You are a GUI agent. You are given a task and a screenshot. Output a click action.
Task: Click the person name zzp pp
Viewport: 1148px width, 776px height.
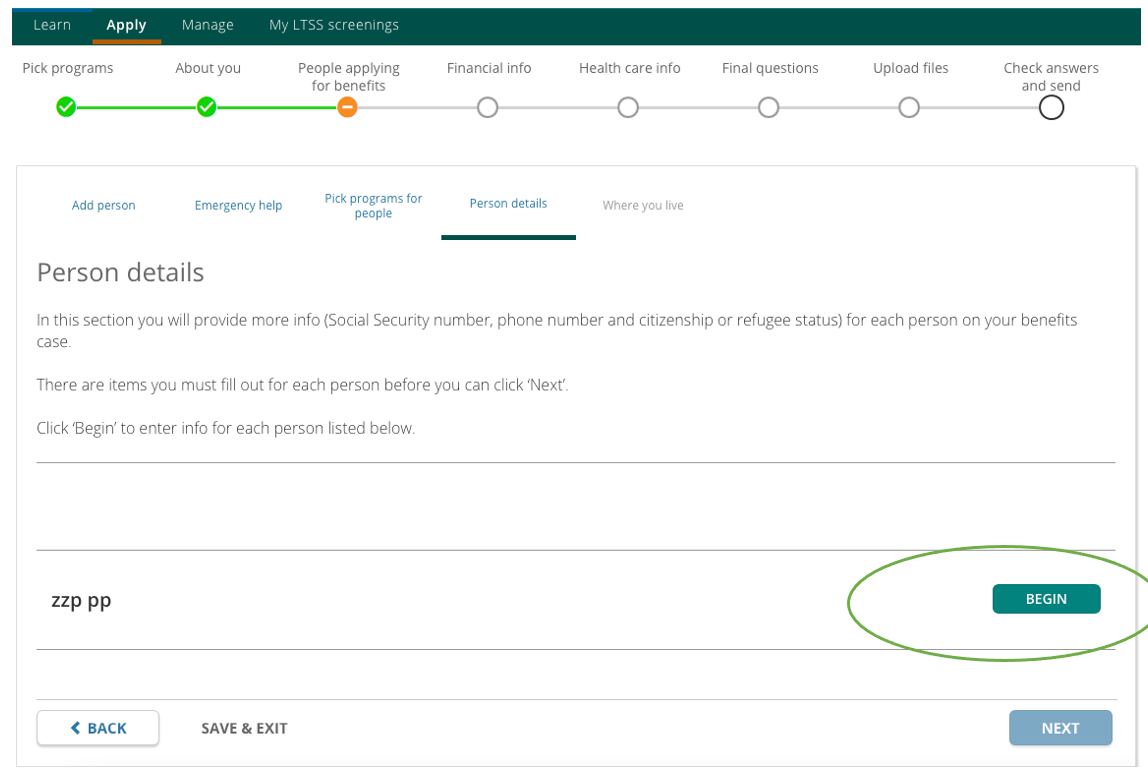coord(81,601)
